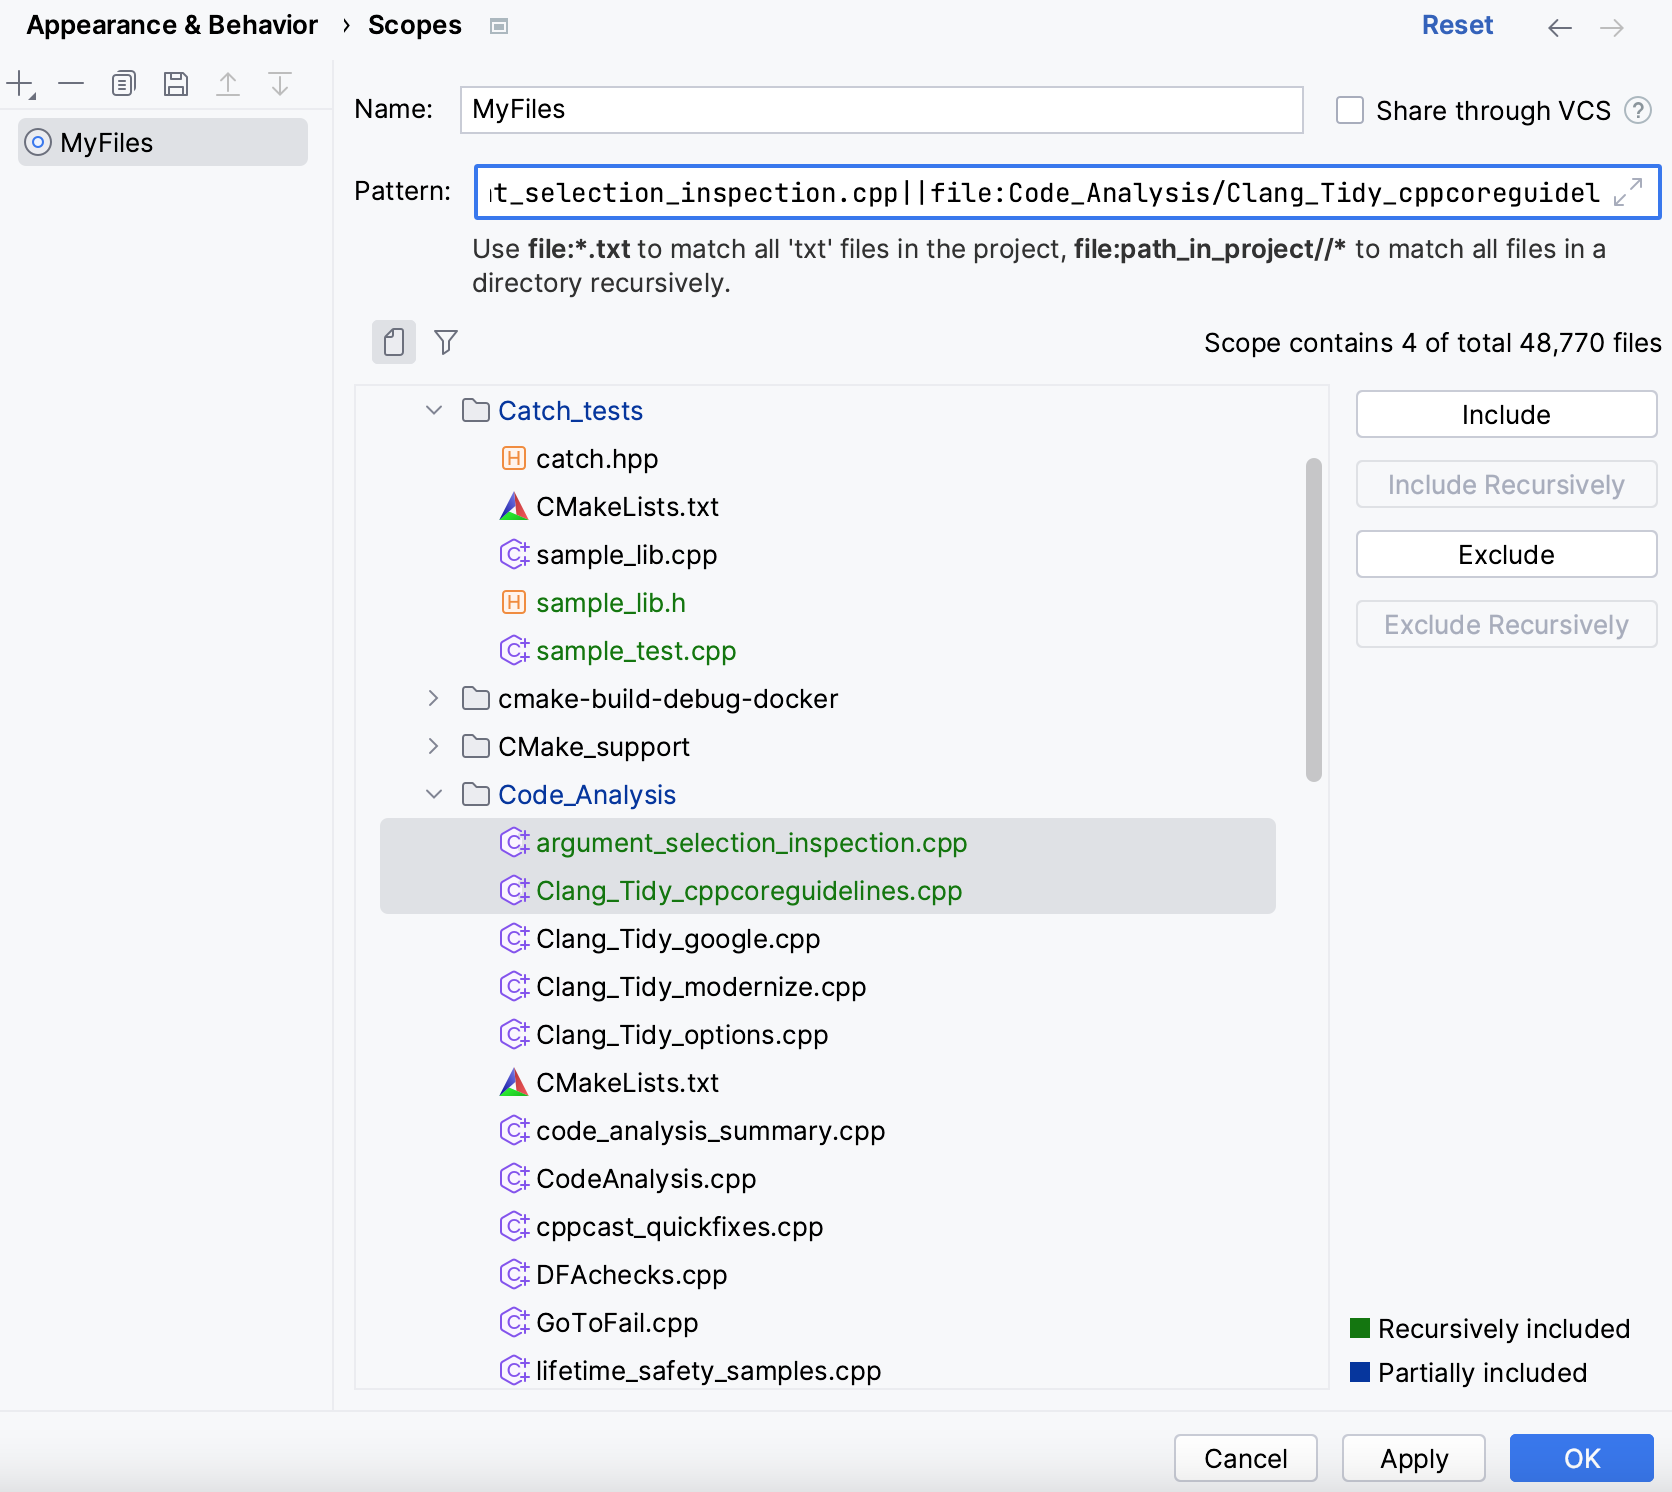Expand the cmake-build-debug-docker folder

tap(434, 699)
